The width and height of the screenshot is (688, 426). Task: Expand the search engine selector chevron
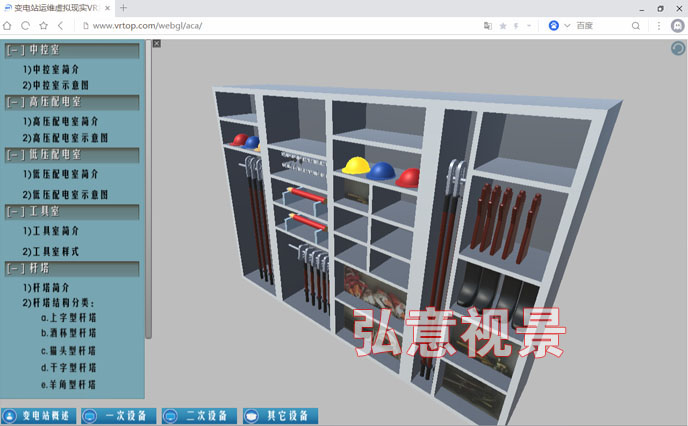567,25
